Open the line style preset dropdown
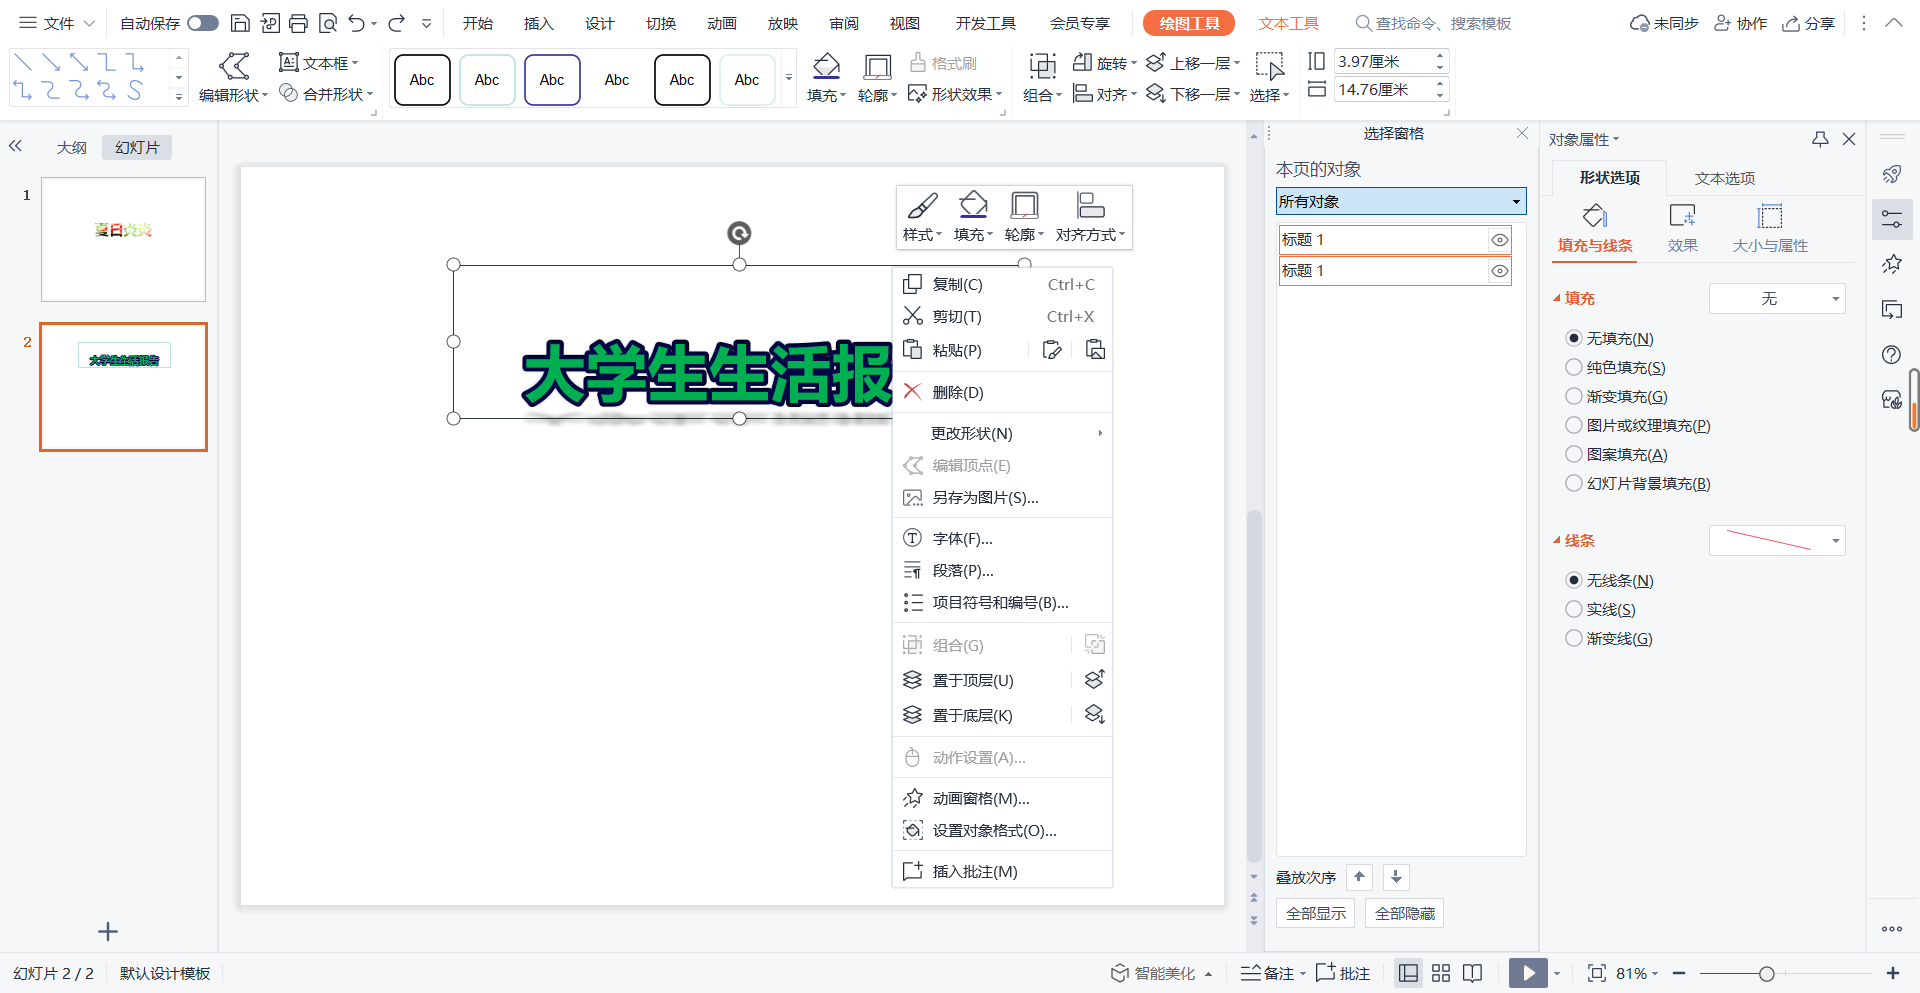 [x=1777, y=541]
